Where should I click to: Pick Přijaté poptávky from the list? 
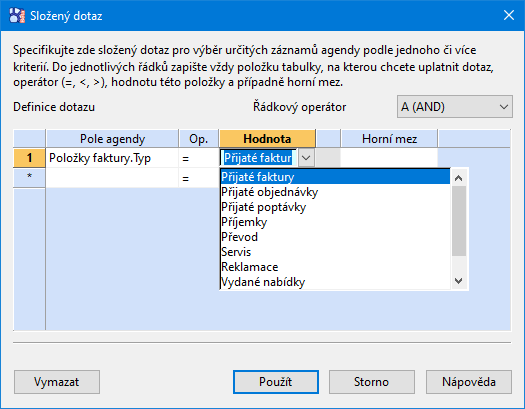click(335, 207)
